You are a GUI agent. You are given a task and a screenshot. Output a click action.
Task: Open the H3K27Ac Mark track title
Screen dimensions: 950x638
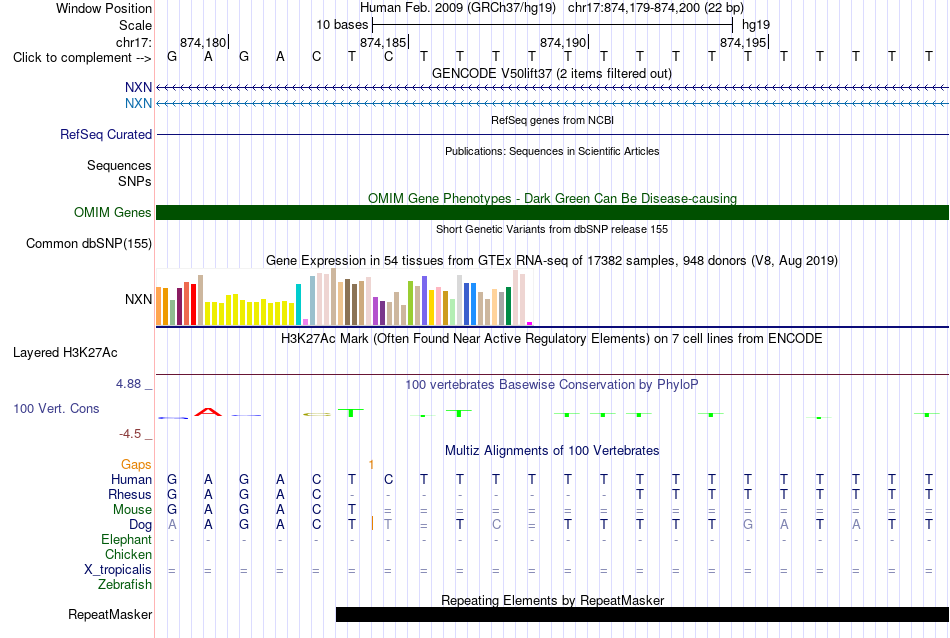(x=551, y=338)
